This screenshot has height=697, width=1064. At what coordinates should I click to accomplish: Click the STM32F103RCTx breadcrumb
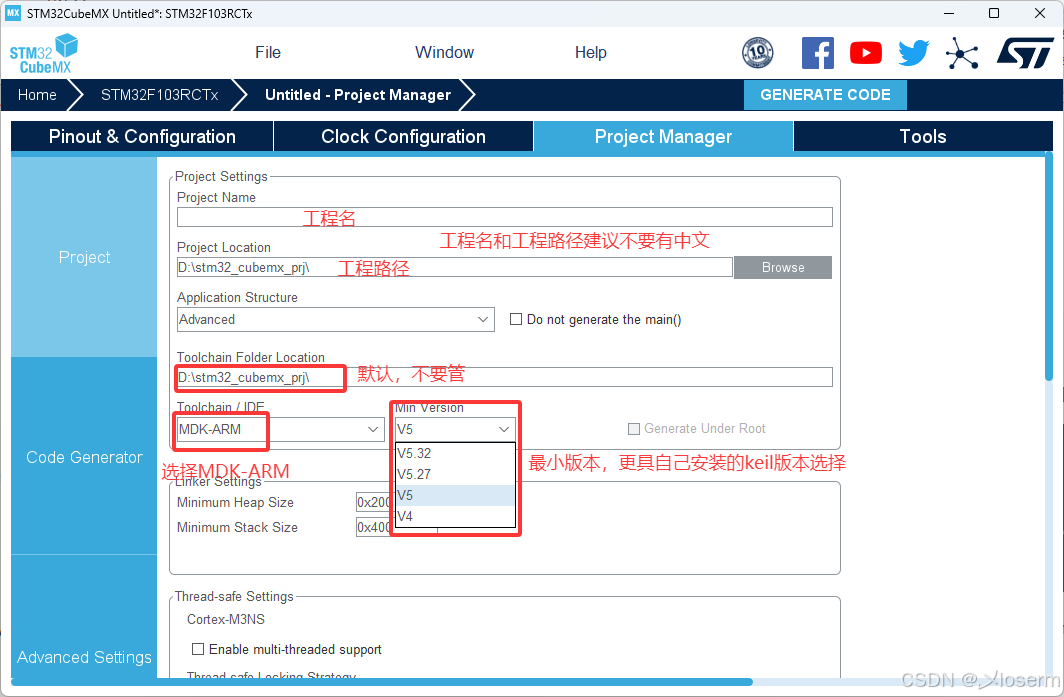(159, 95)
